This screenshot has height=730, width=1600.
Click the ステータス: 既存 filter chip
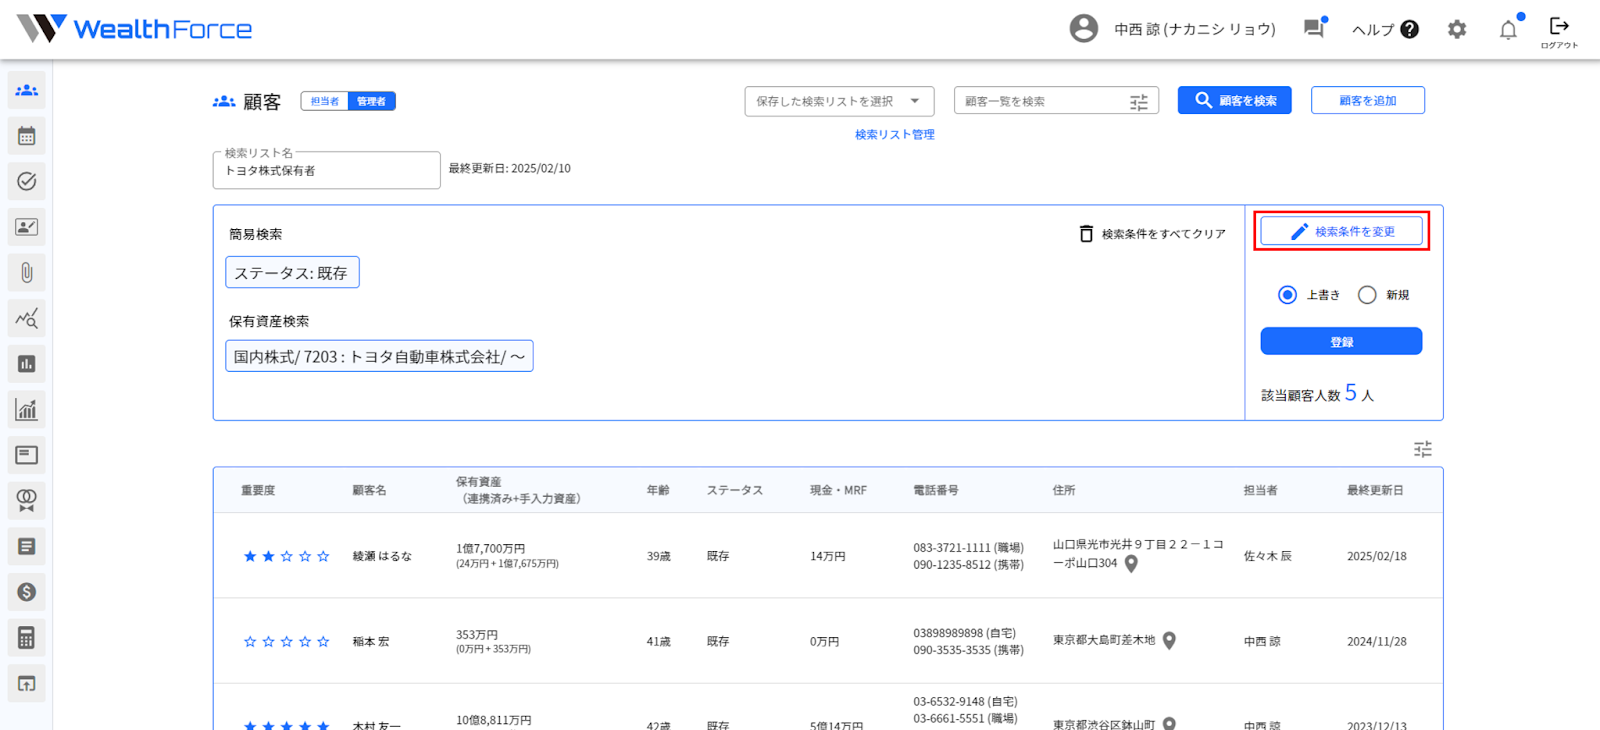[292, 272]
